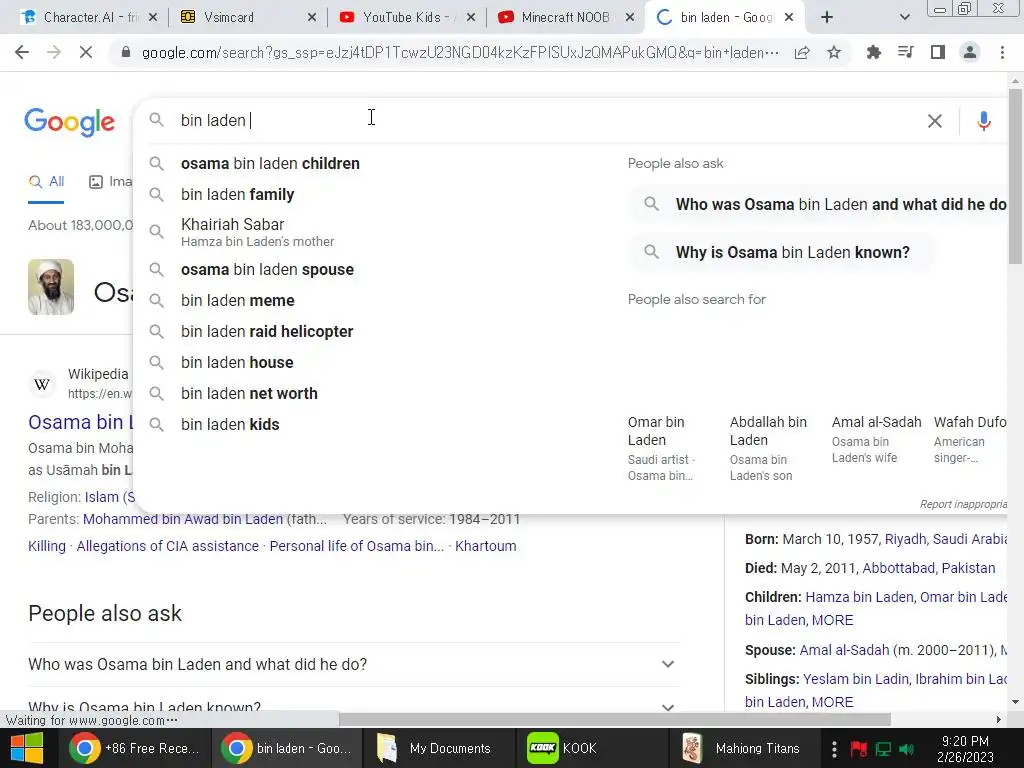Viewport: 1024px width, 768px height.
Task: Click the Osama bin Laden portrait thumbnail
Action: (x=51, y=287)
